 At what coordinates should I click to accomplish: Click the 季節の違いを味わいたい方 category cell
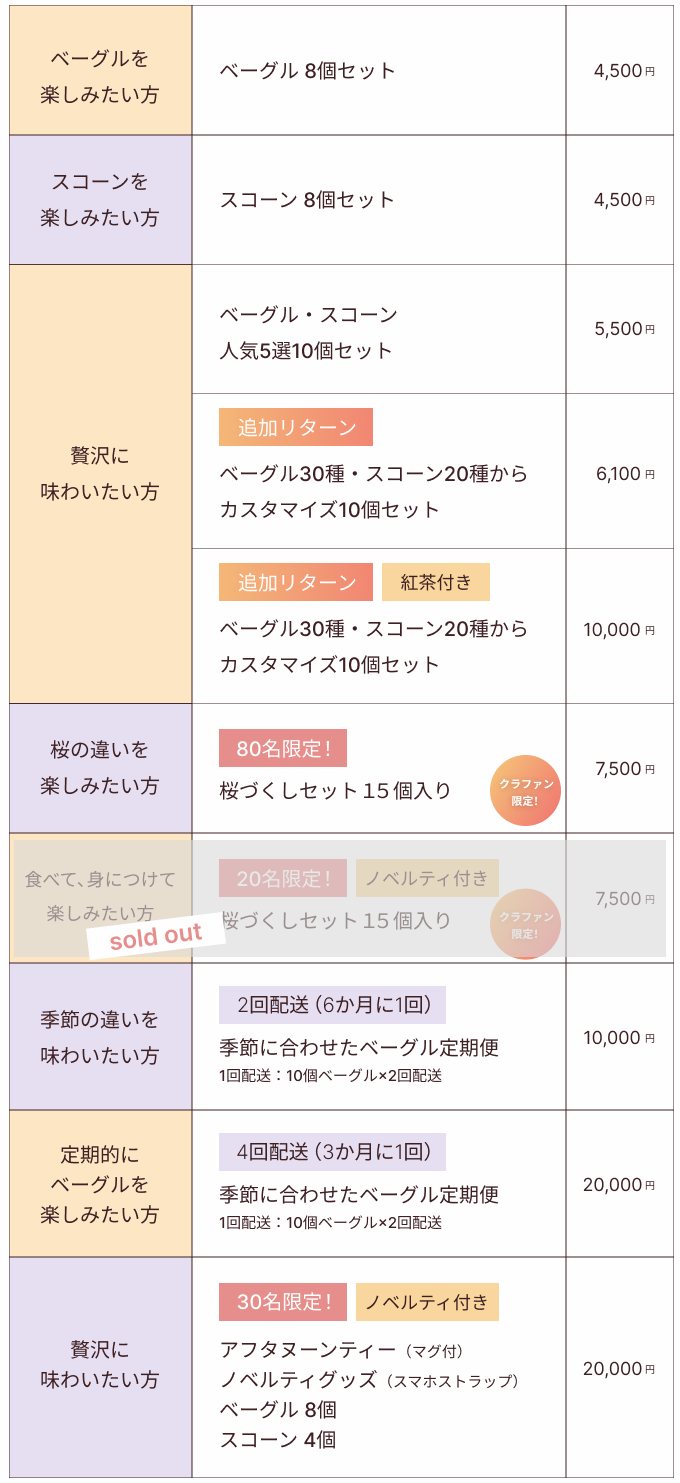pyautogui.click(x=100, y=1037)
